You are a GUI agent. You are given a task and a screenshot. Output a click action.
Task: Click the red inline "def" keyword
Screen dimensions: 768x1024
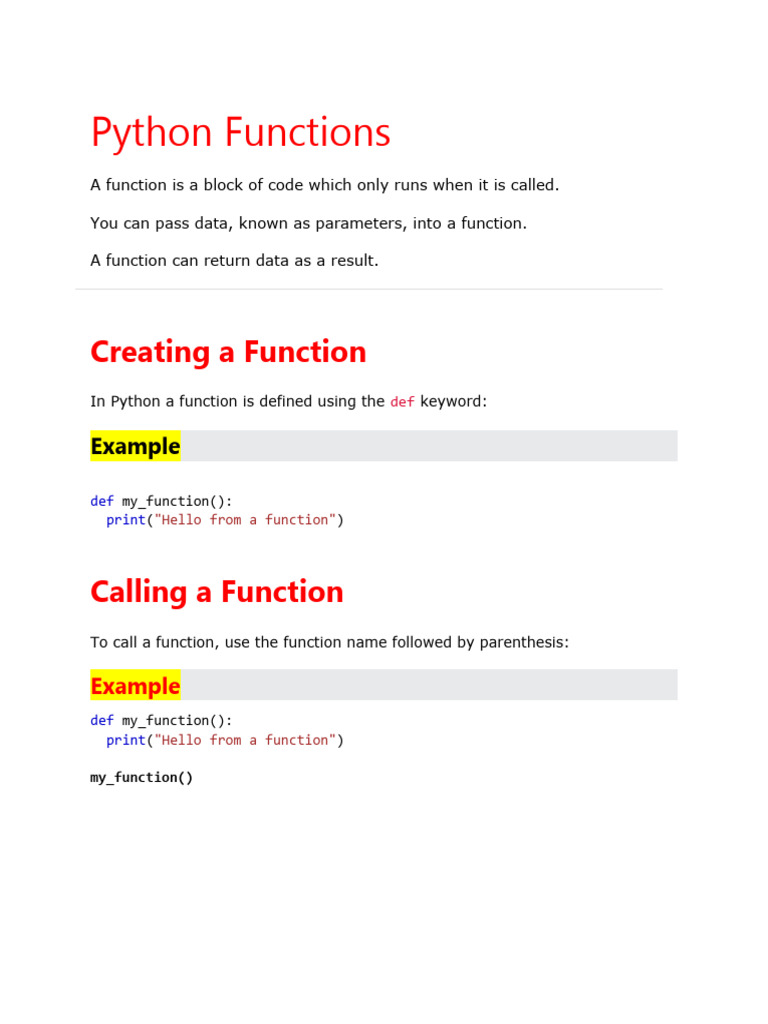[x=402, y=402]
